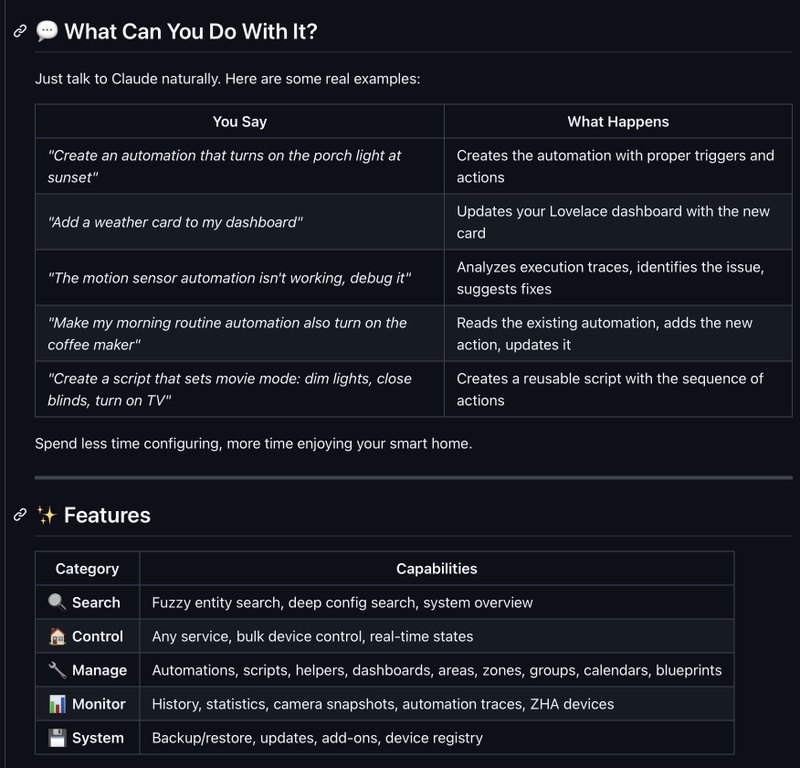
Task: Click the sparkles emoji next to Features
Action: coord(47,515)
